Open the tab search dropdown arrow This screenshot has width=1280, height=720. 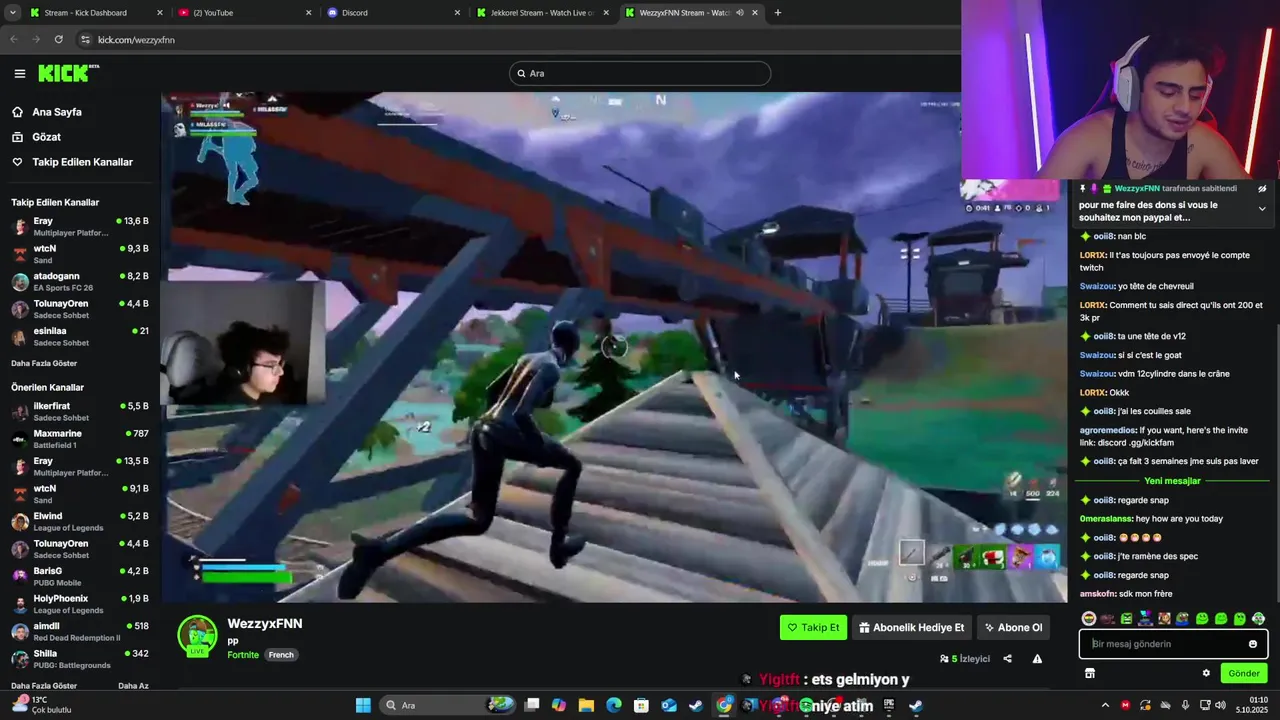(x=12, y=13)
